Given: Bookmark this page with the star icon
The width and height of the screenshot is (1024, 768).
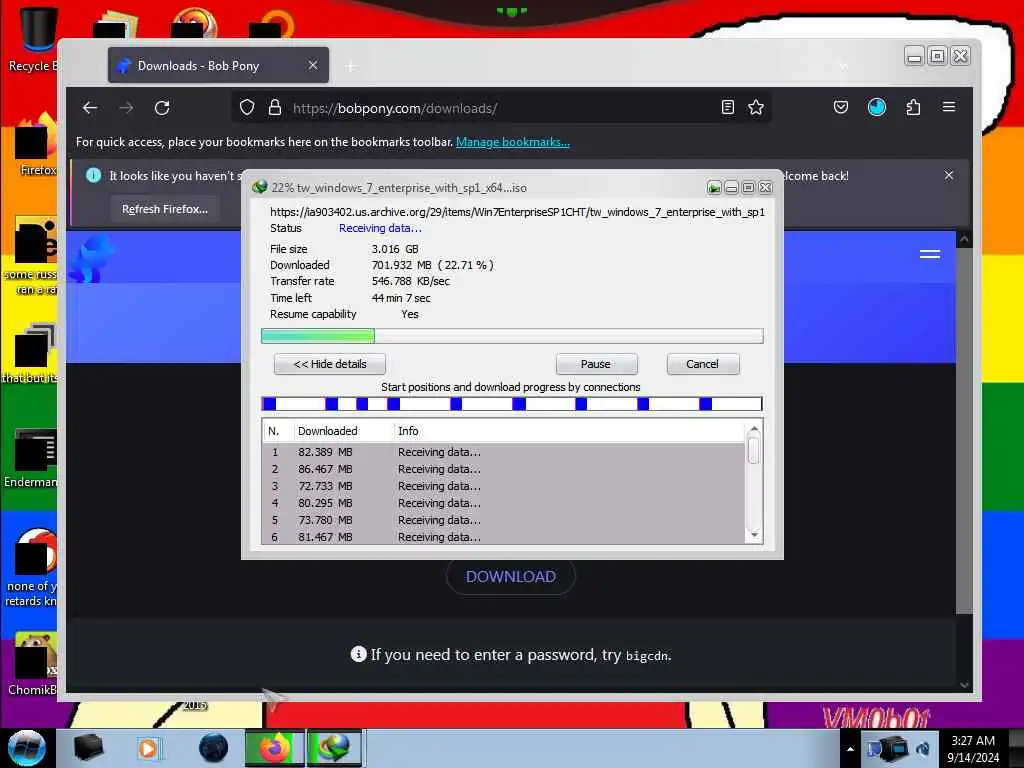Looking at the screenshot, I should tap(756, 107).
